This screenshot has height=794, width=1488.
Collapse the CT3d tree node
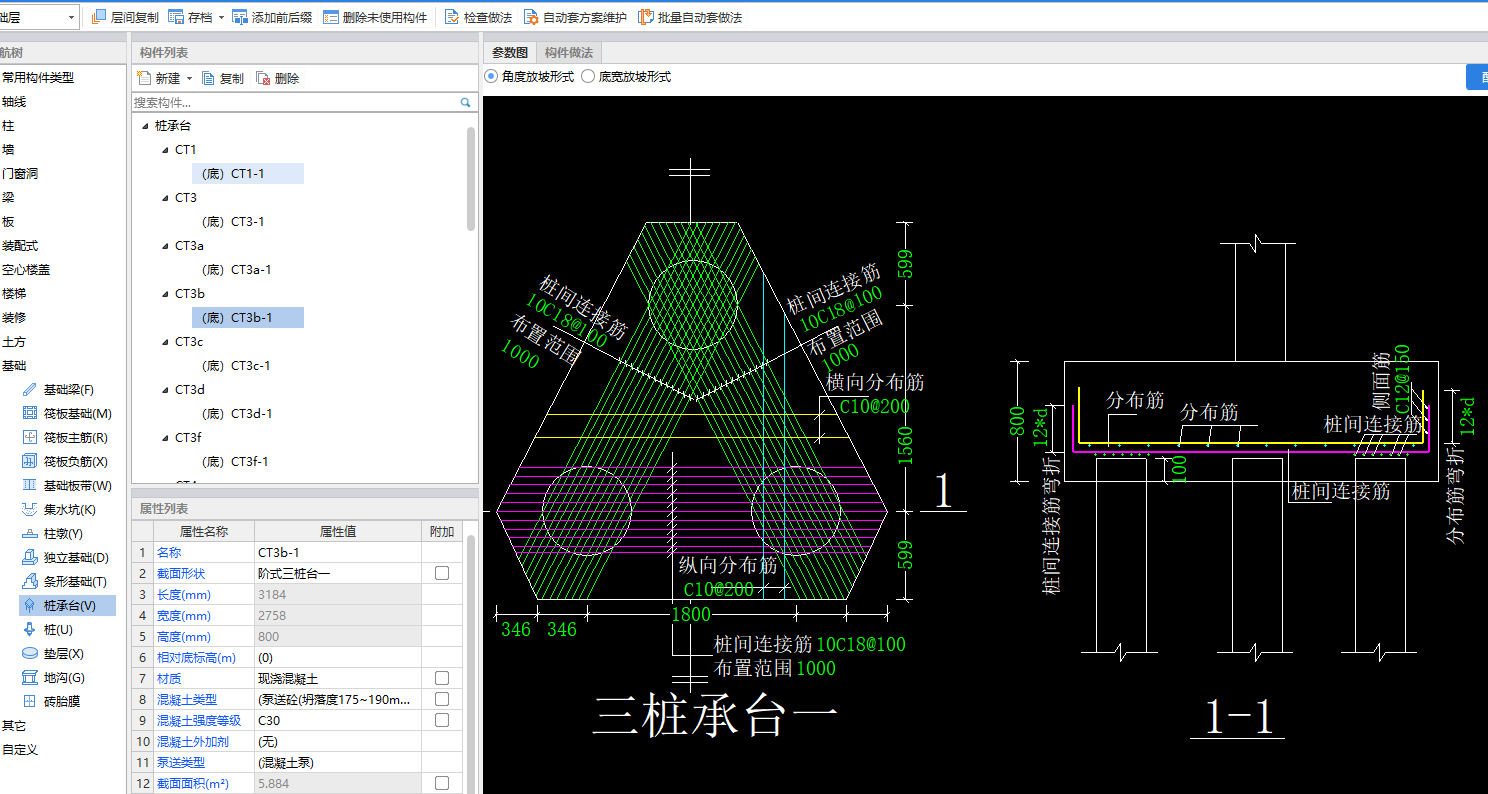(166, 390)
